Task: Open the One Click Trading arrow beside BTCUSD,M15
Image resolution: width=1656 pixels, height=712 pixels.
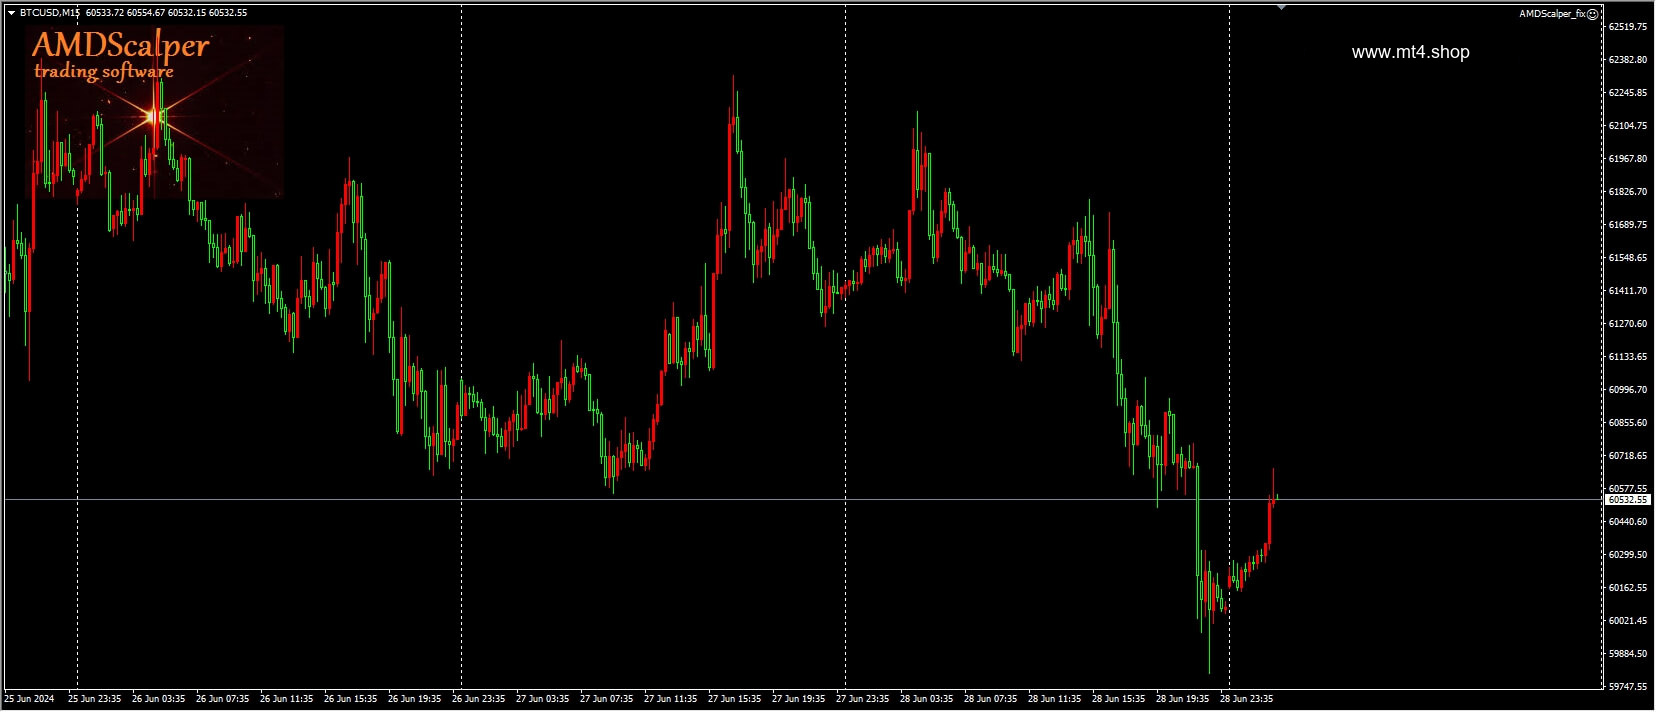Action: (x=11, y=13)
